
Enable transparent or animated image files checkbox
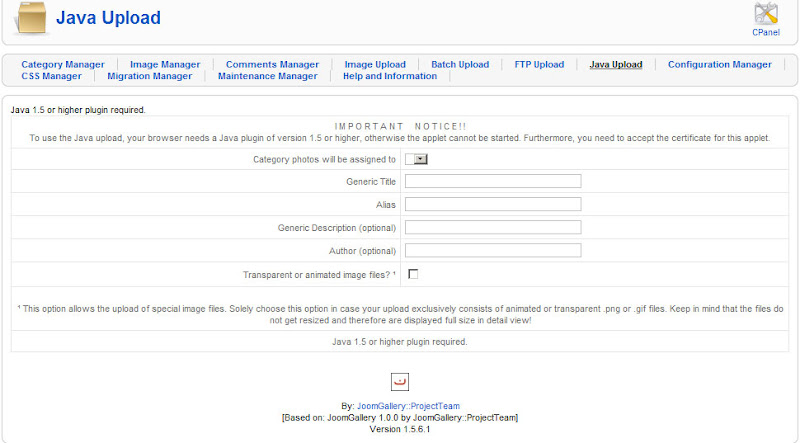pos(413,274)
